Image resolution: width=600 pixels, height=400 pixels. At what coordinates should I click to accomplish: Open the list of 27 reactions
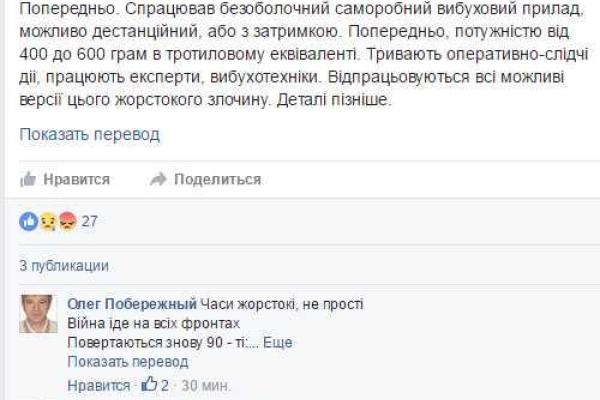(90, 222)
